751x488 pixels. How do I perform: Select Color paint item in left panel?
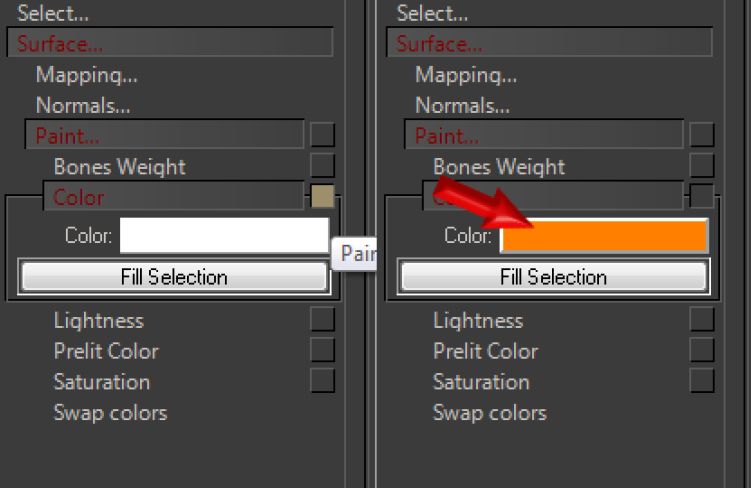tap(79, 198)
